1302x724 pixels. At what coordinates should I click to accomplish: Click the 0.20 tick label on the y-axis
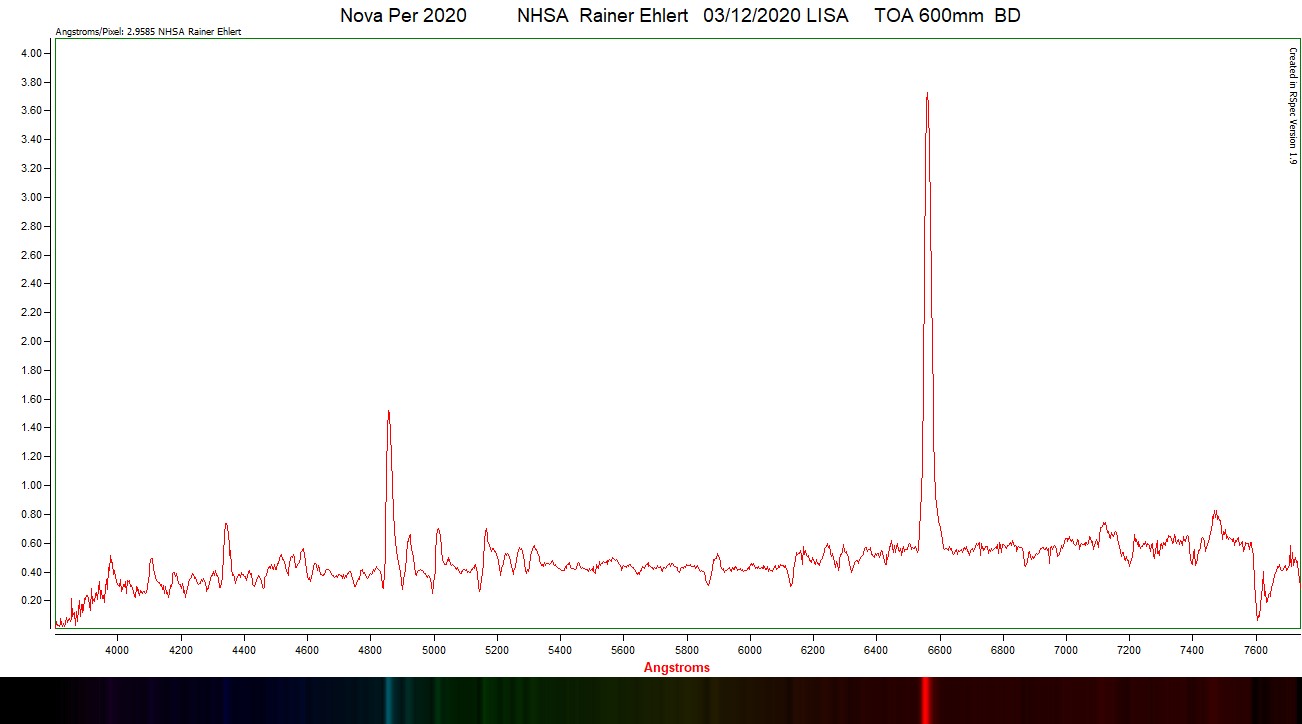point(31,601)
